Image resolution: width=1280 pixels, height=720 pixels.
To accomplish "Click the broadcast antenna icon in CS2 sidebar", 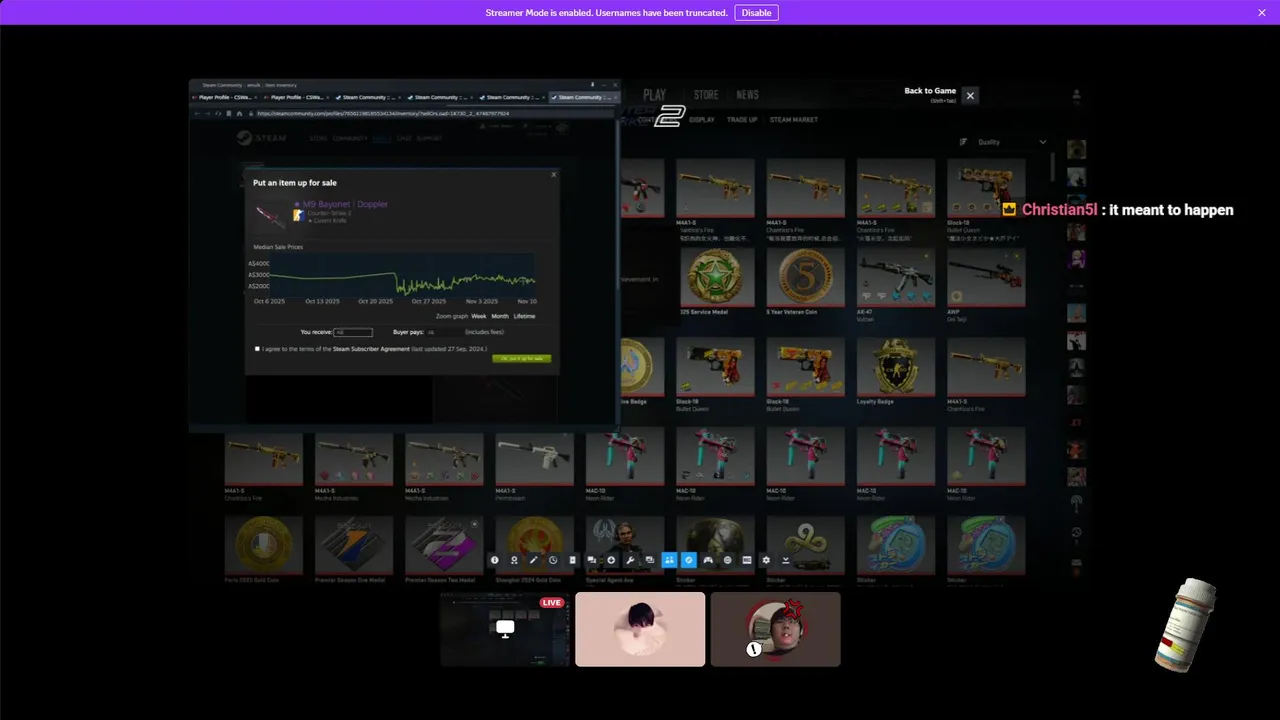I will coord(1076,502).
